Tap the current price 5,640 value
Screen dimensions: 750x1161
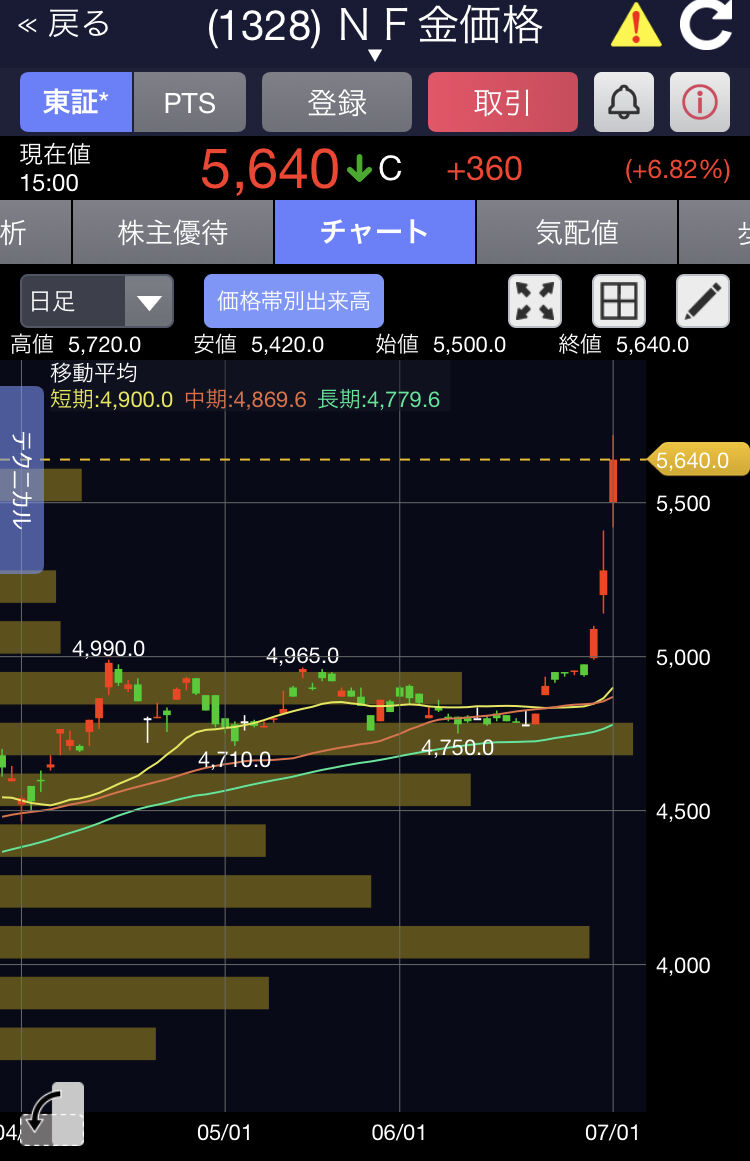(x=269, y=170)
